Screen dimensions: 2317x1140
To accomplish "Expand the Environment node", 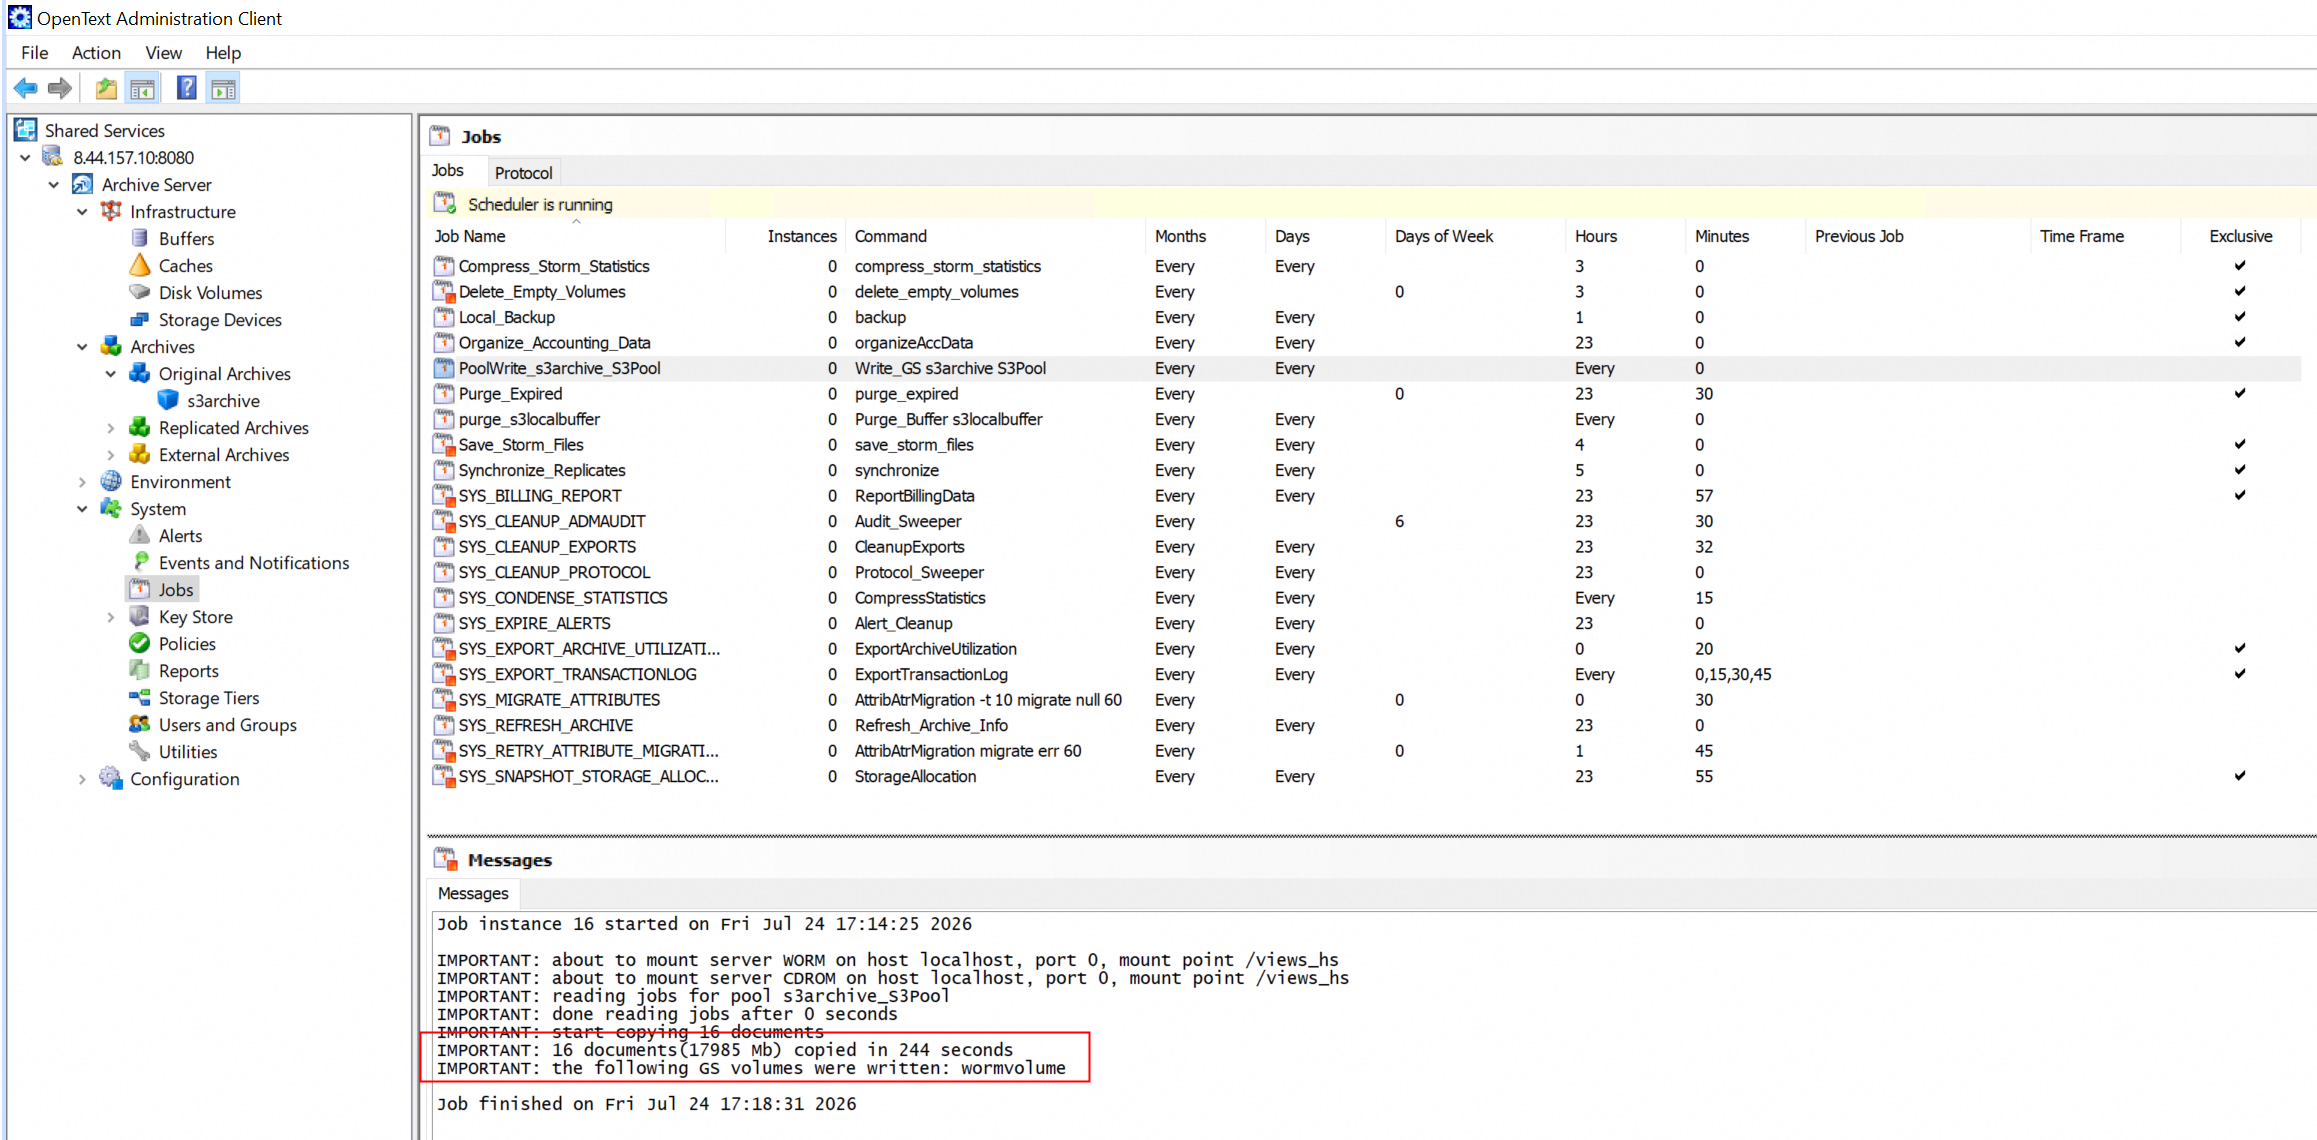I will coord(82,482).
